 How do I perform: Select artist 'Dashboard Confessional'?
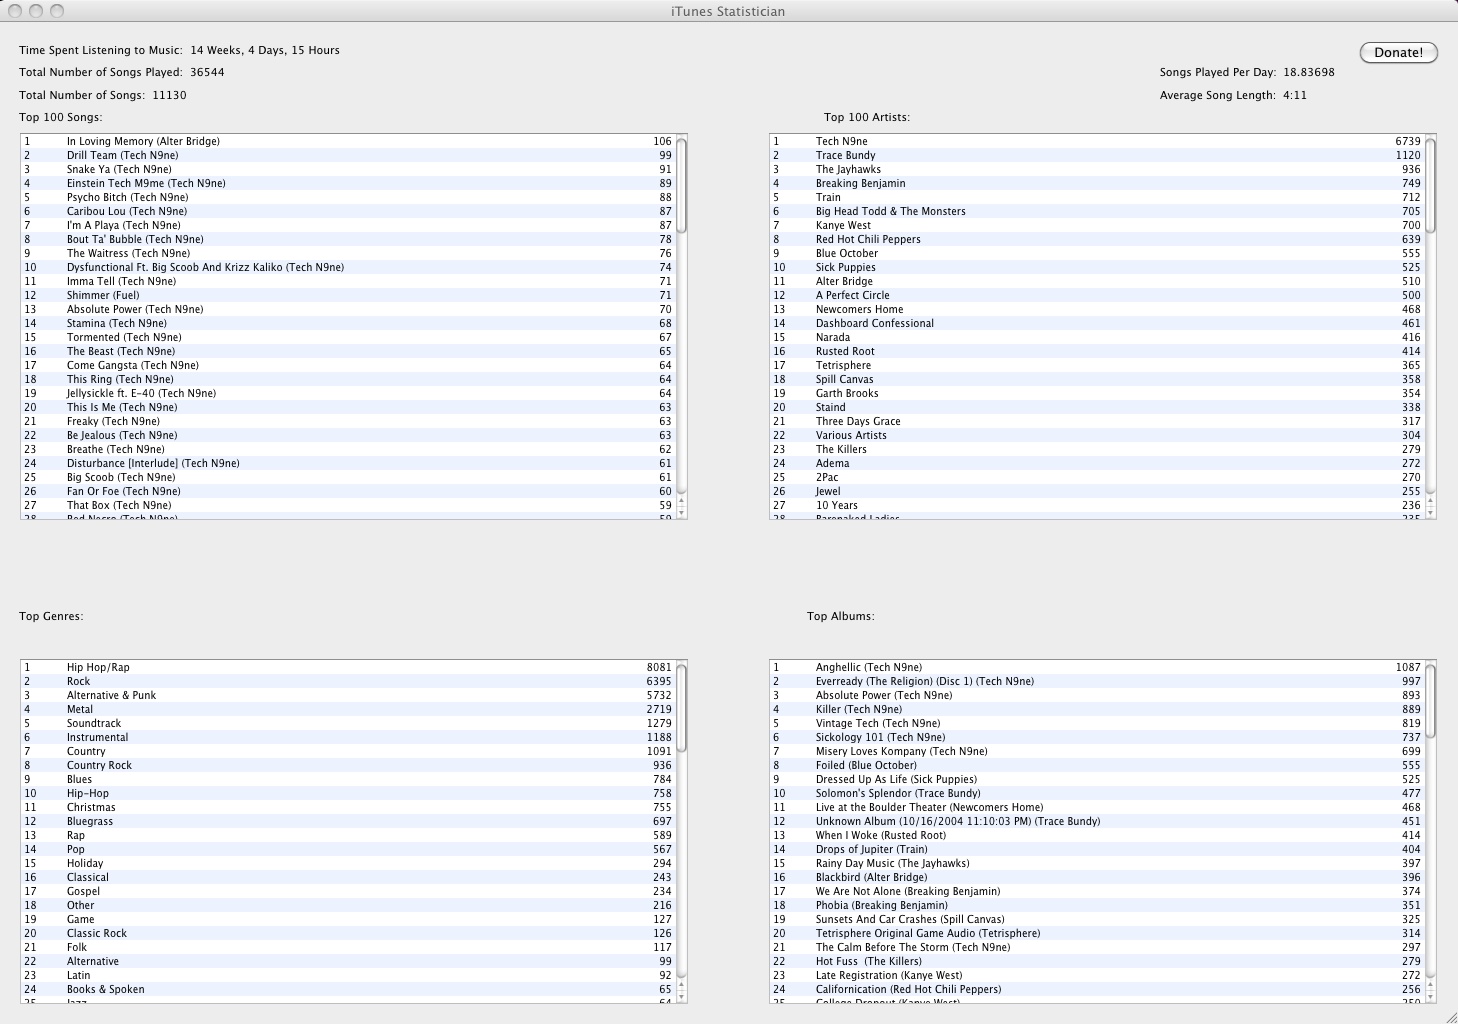pyautogui.click(x=1097, y=323)
